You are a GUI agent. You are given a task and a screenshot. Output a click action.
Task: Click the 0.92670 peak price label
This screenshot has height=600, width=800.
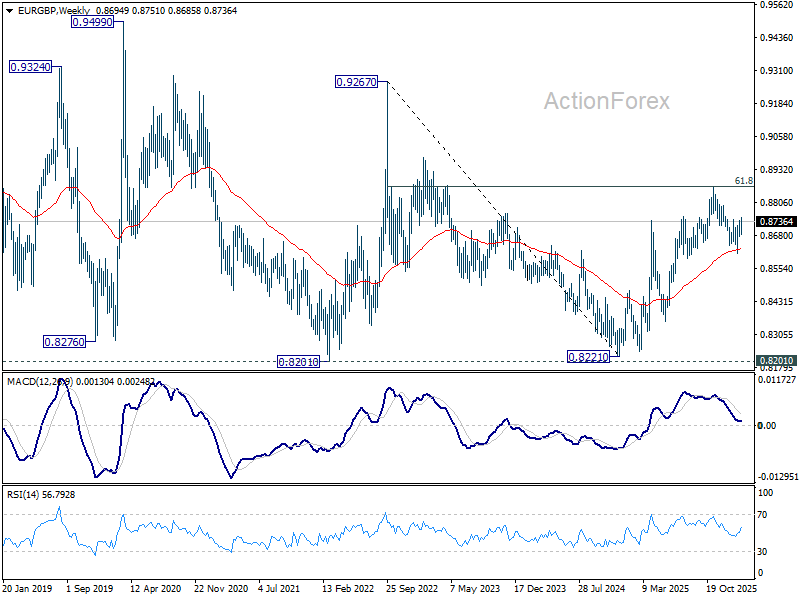pyautogui.click(x=357, y=82)
